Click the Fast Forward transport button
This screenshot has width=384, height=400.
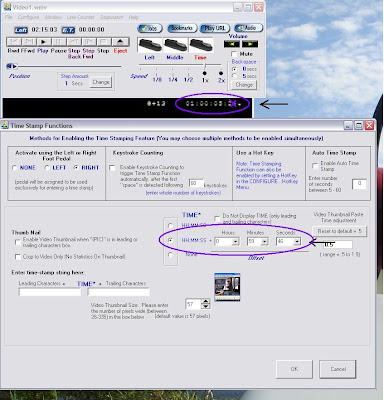click(30, 42)
